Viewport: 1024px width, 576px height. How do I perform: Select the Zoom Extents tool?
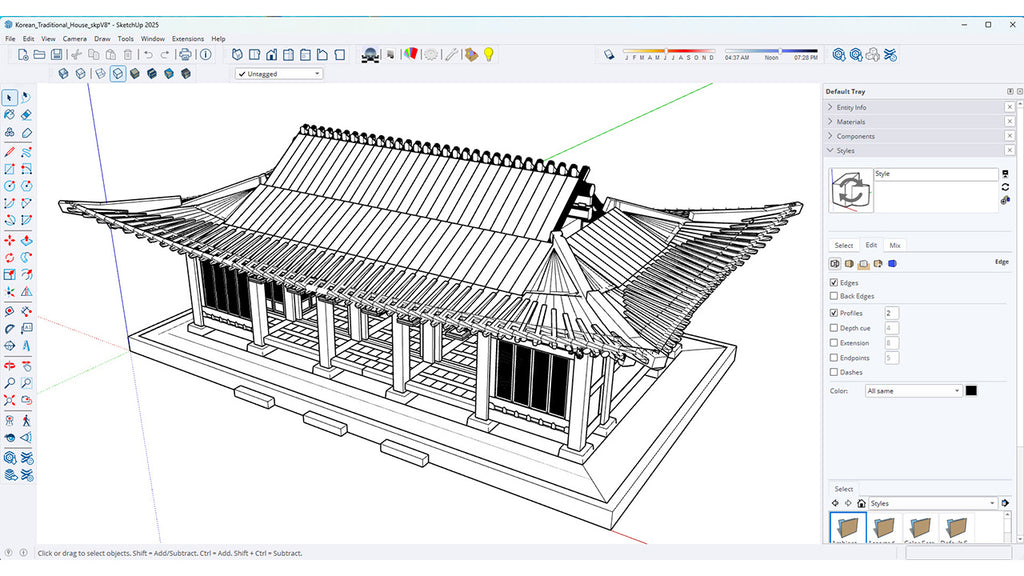tap(11, 399)
